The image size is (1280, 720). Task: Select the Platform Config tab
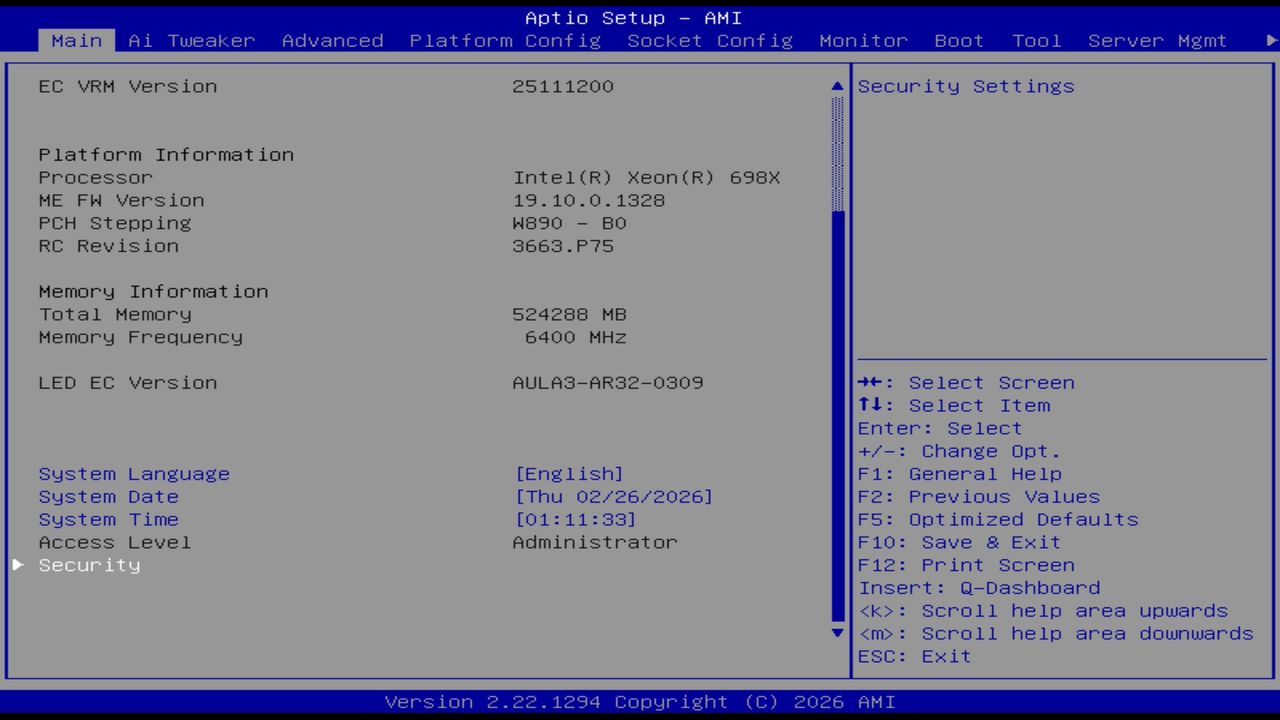pyautogui.click(x=505, y=40)
